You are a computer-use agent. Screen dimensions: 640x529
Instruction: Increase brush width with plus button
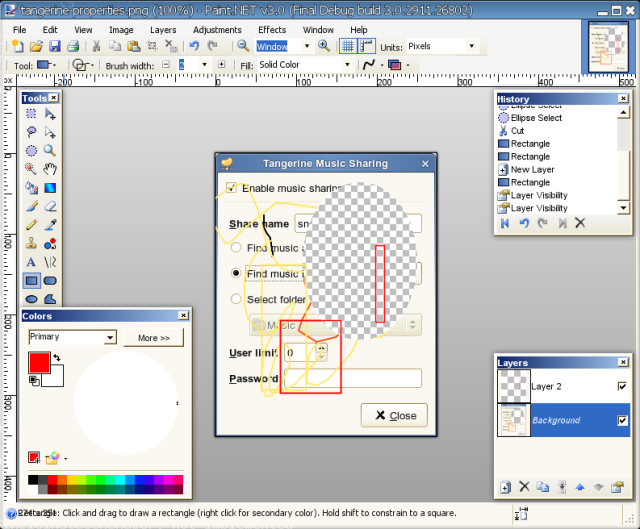coord(222,64)
